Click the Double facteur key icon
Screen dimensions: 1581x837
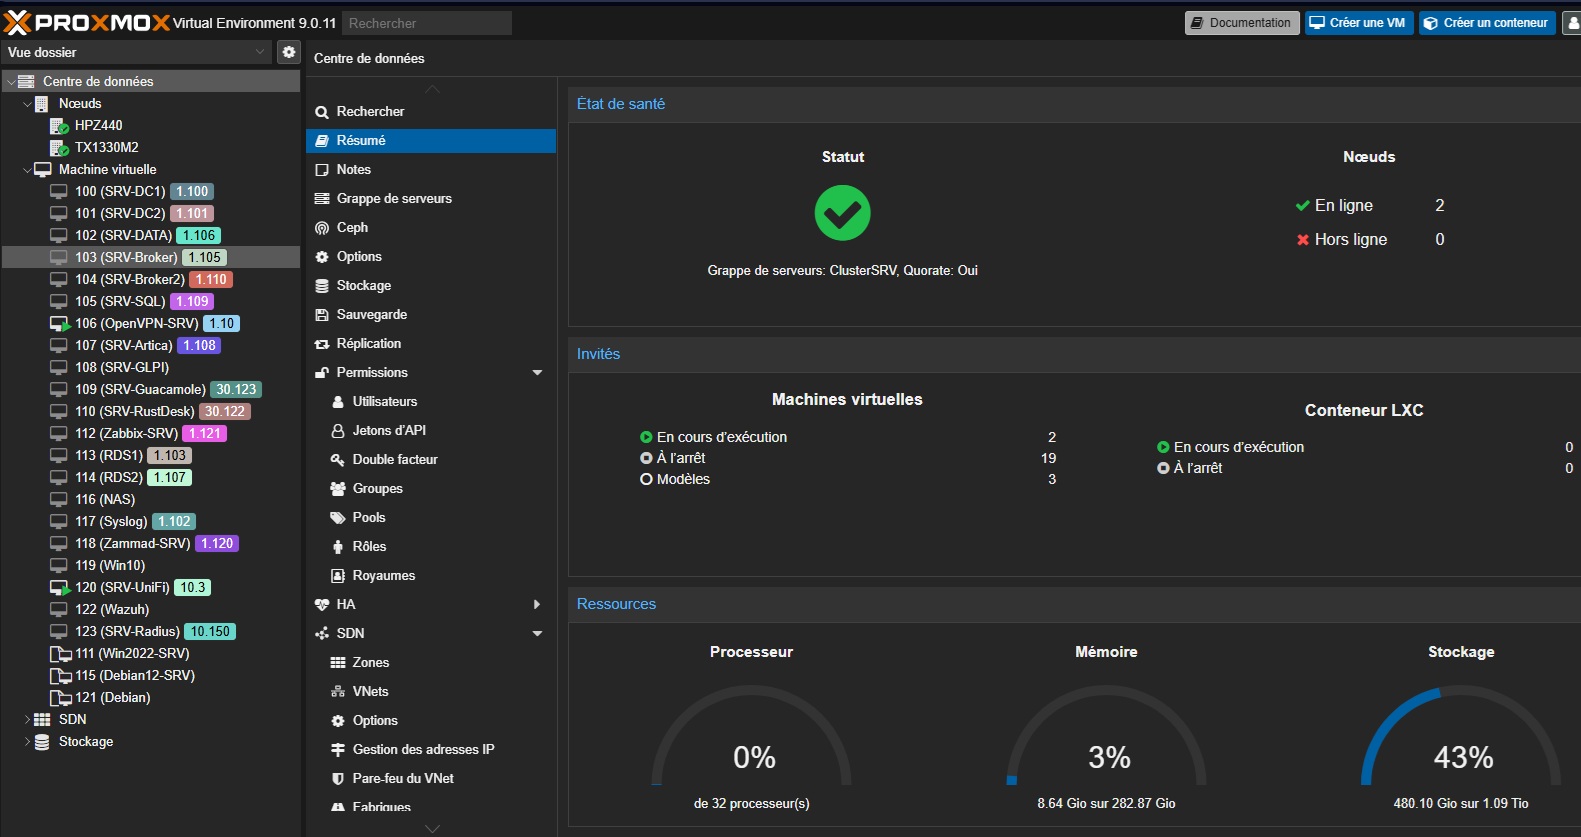click(x=338, y=460)
